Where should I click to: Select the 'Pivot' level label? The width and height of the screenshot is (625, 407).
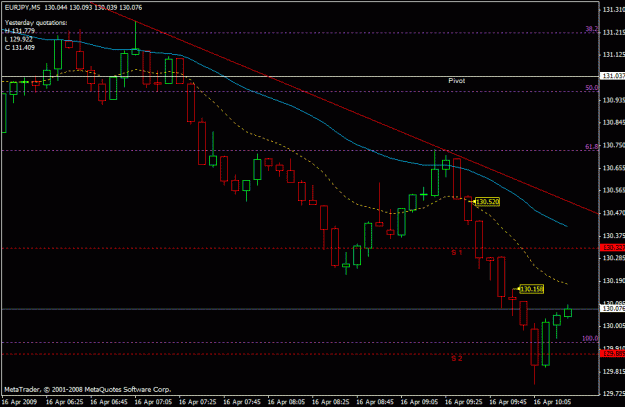(456, 81)
